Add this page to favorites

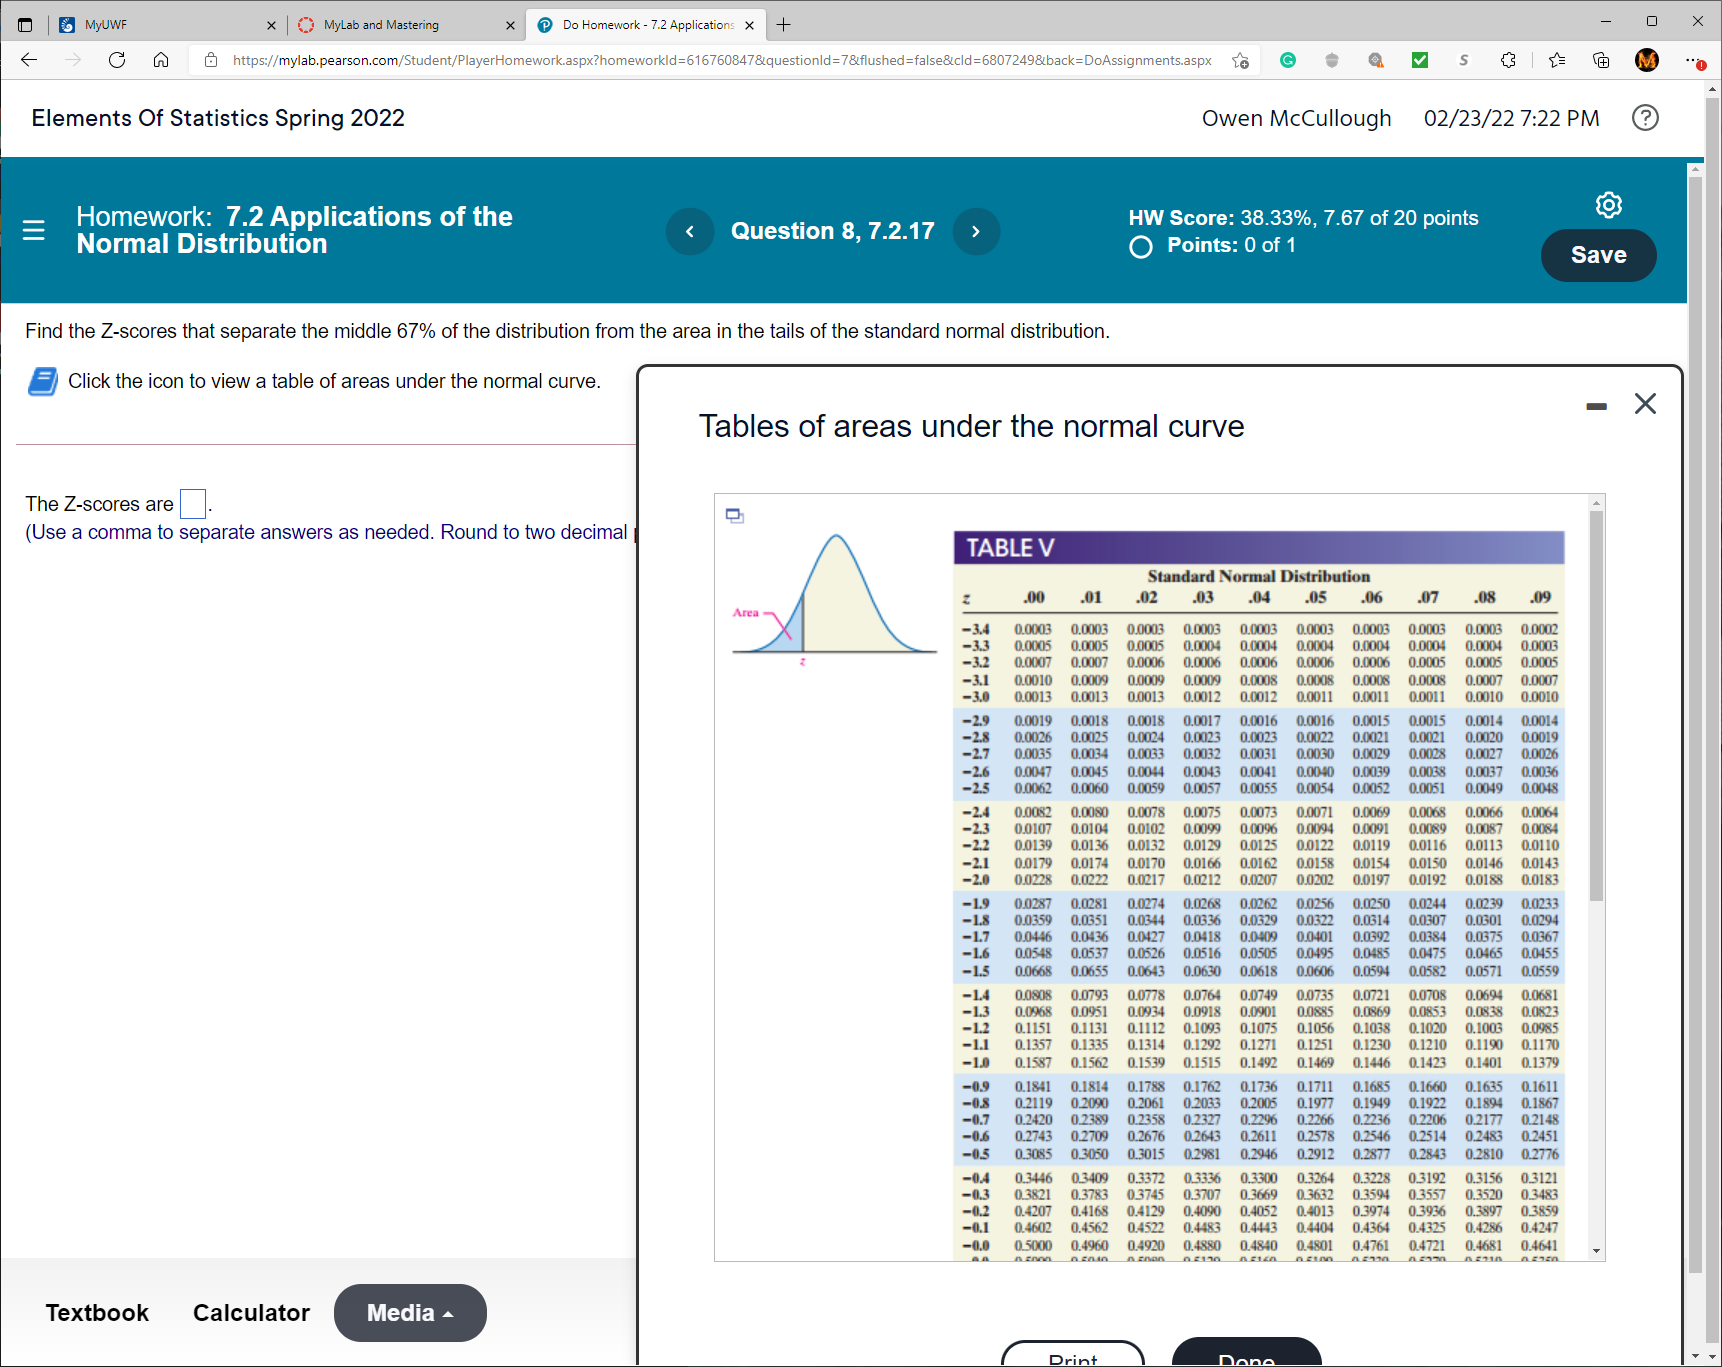coord(1240,60)
